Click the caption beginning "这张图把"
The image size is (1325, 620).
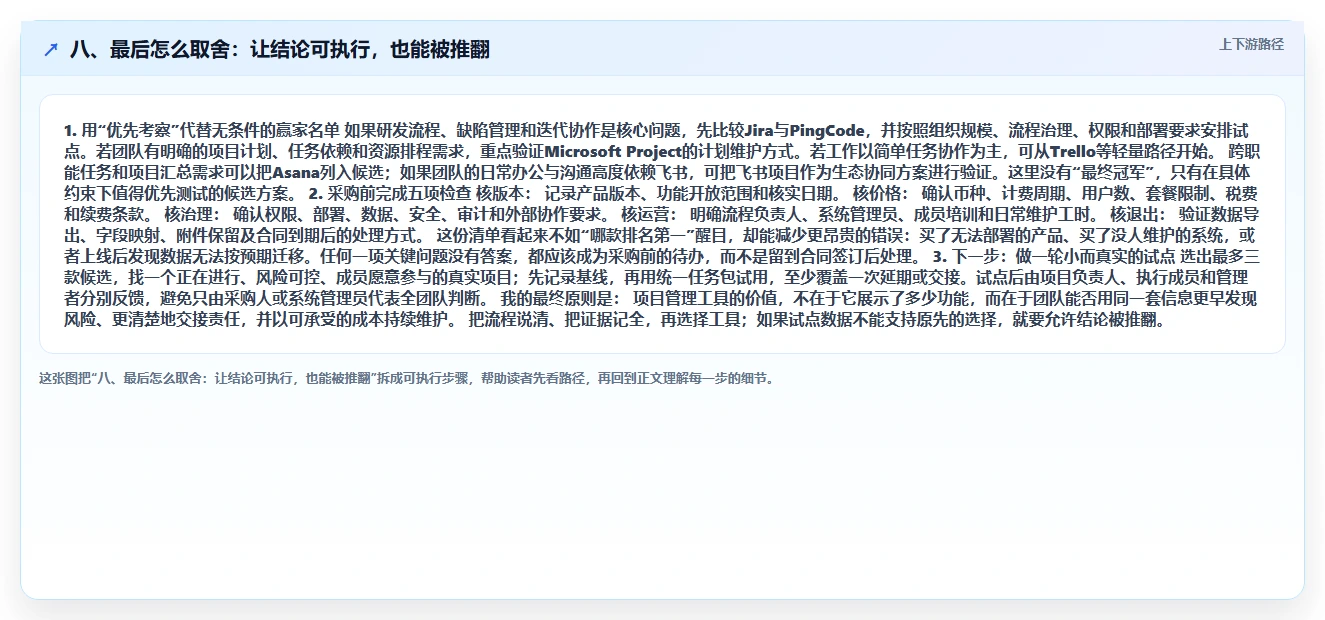406,378
